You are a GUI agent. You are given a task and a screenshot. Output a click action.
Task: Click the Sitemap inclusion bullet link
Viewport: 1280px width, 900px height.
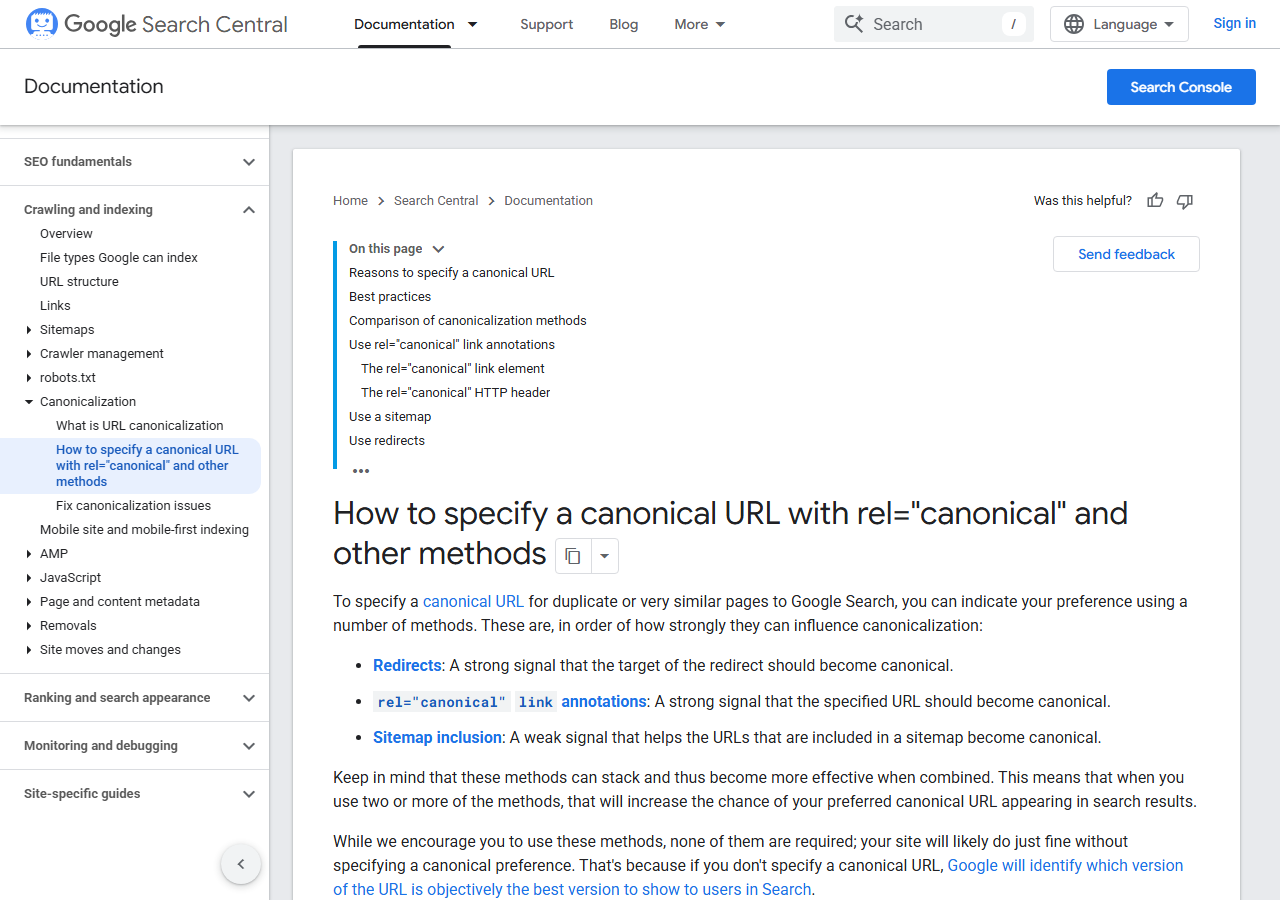(x=437, y=738)
